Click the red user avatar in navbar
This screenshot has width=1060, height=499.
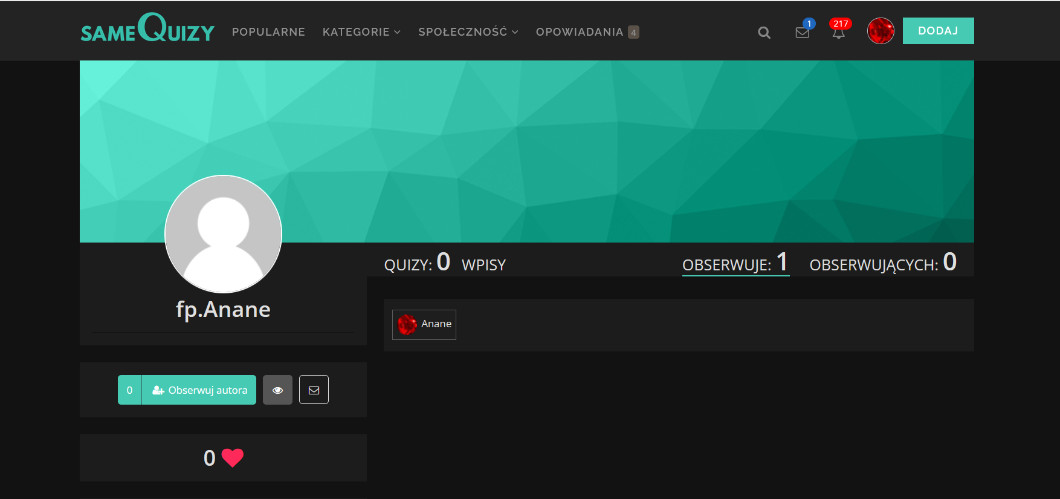[x=880, y=31]
